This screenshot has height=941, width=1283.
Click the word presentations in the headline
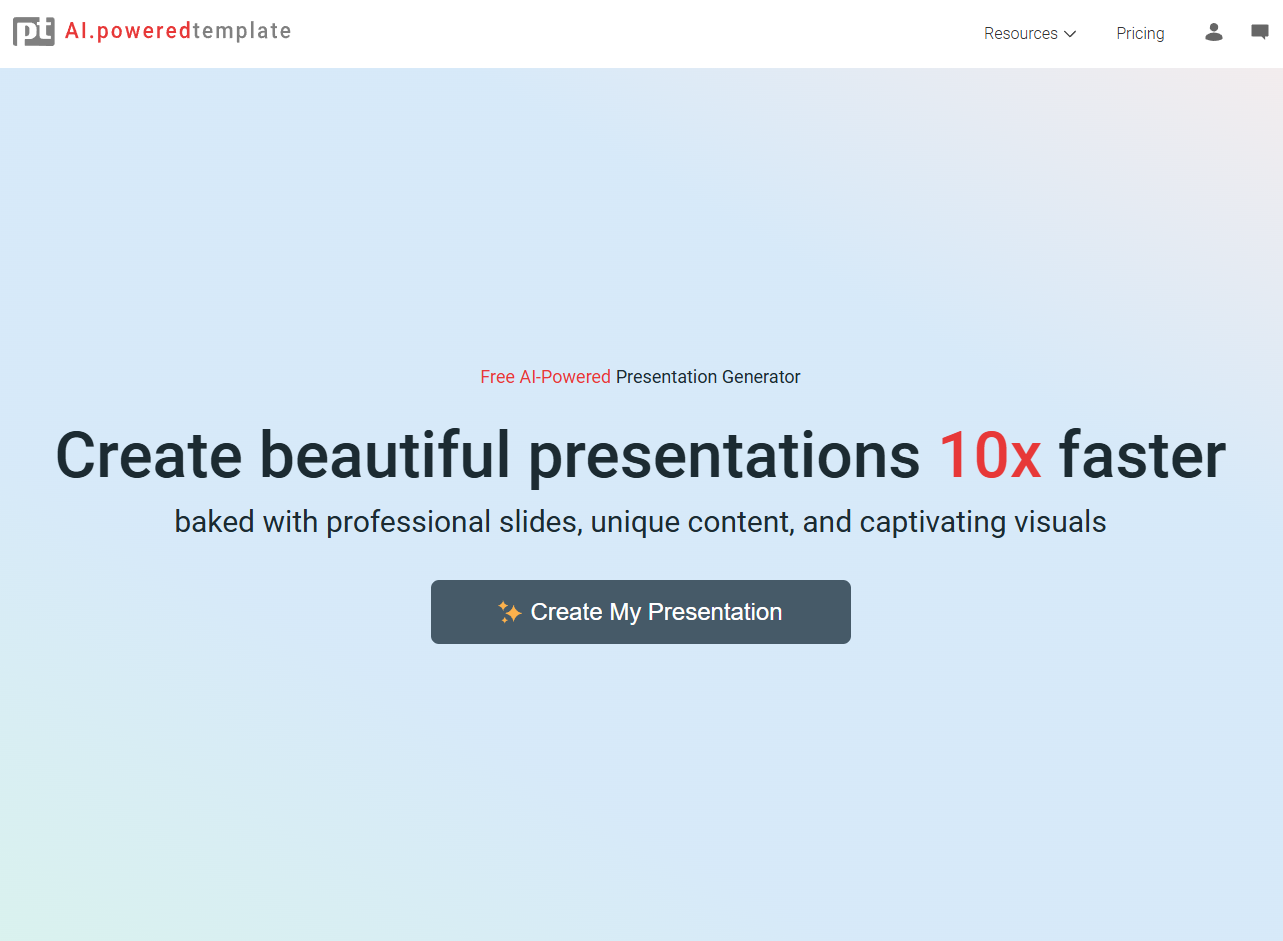pos(723,455)
